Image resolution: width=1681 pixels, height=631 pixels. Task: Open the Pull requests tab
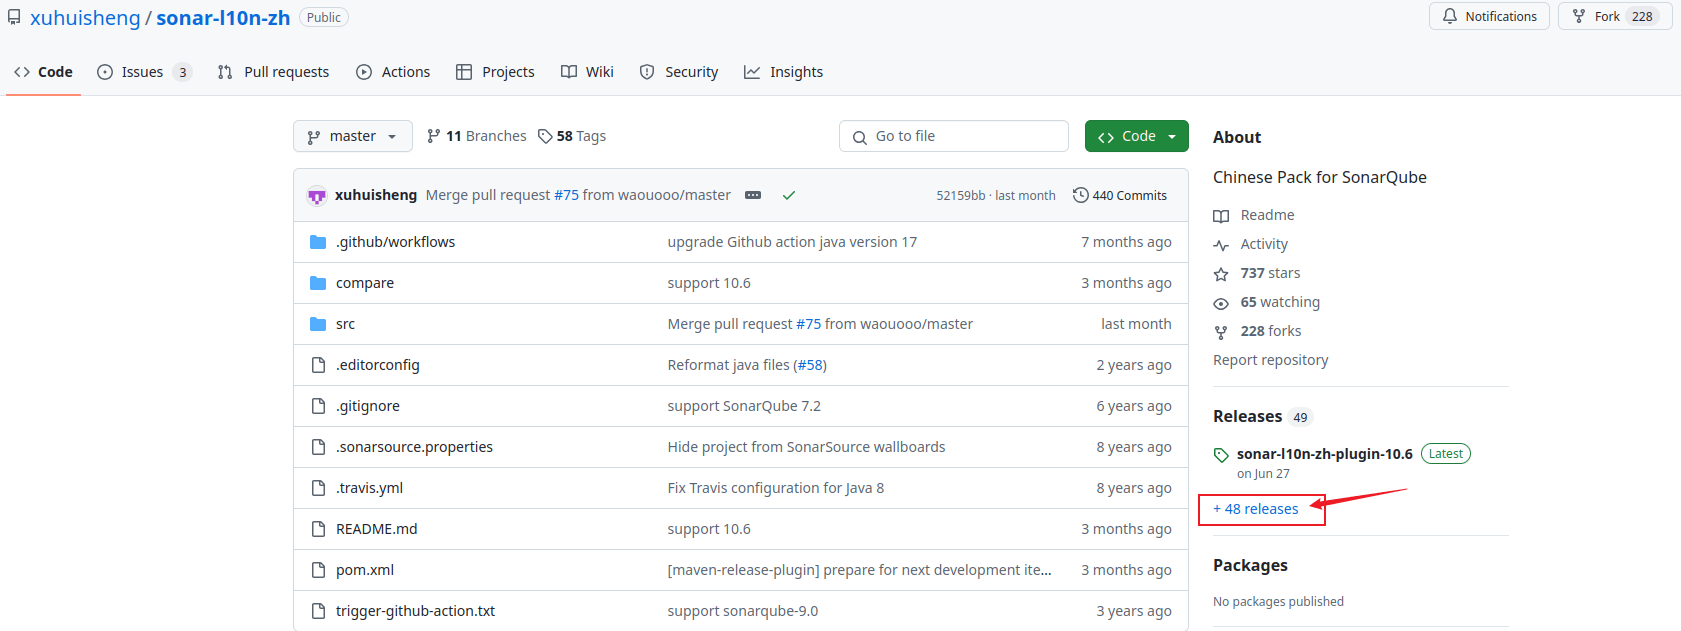tap(273, 72)
